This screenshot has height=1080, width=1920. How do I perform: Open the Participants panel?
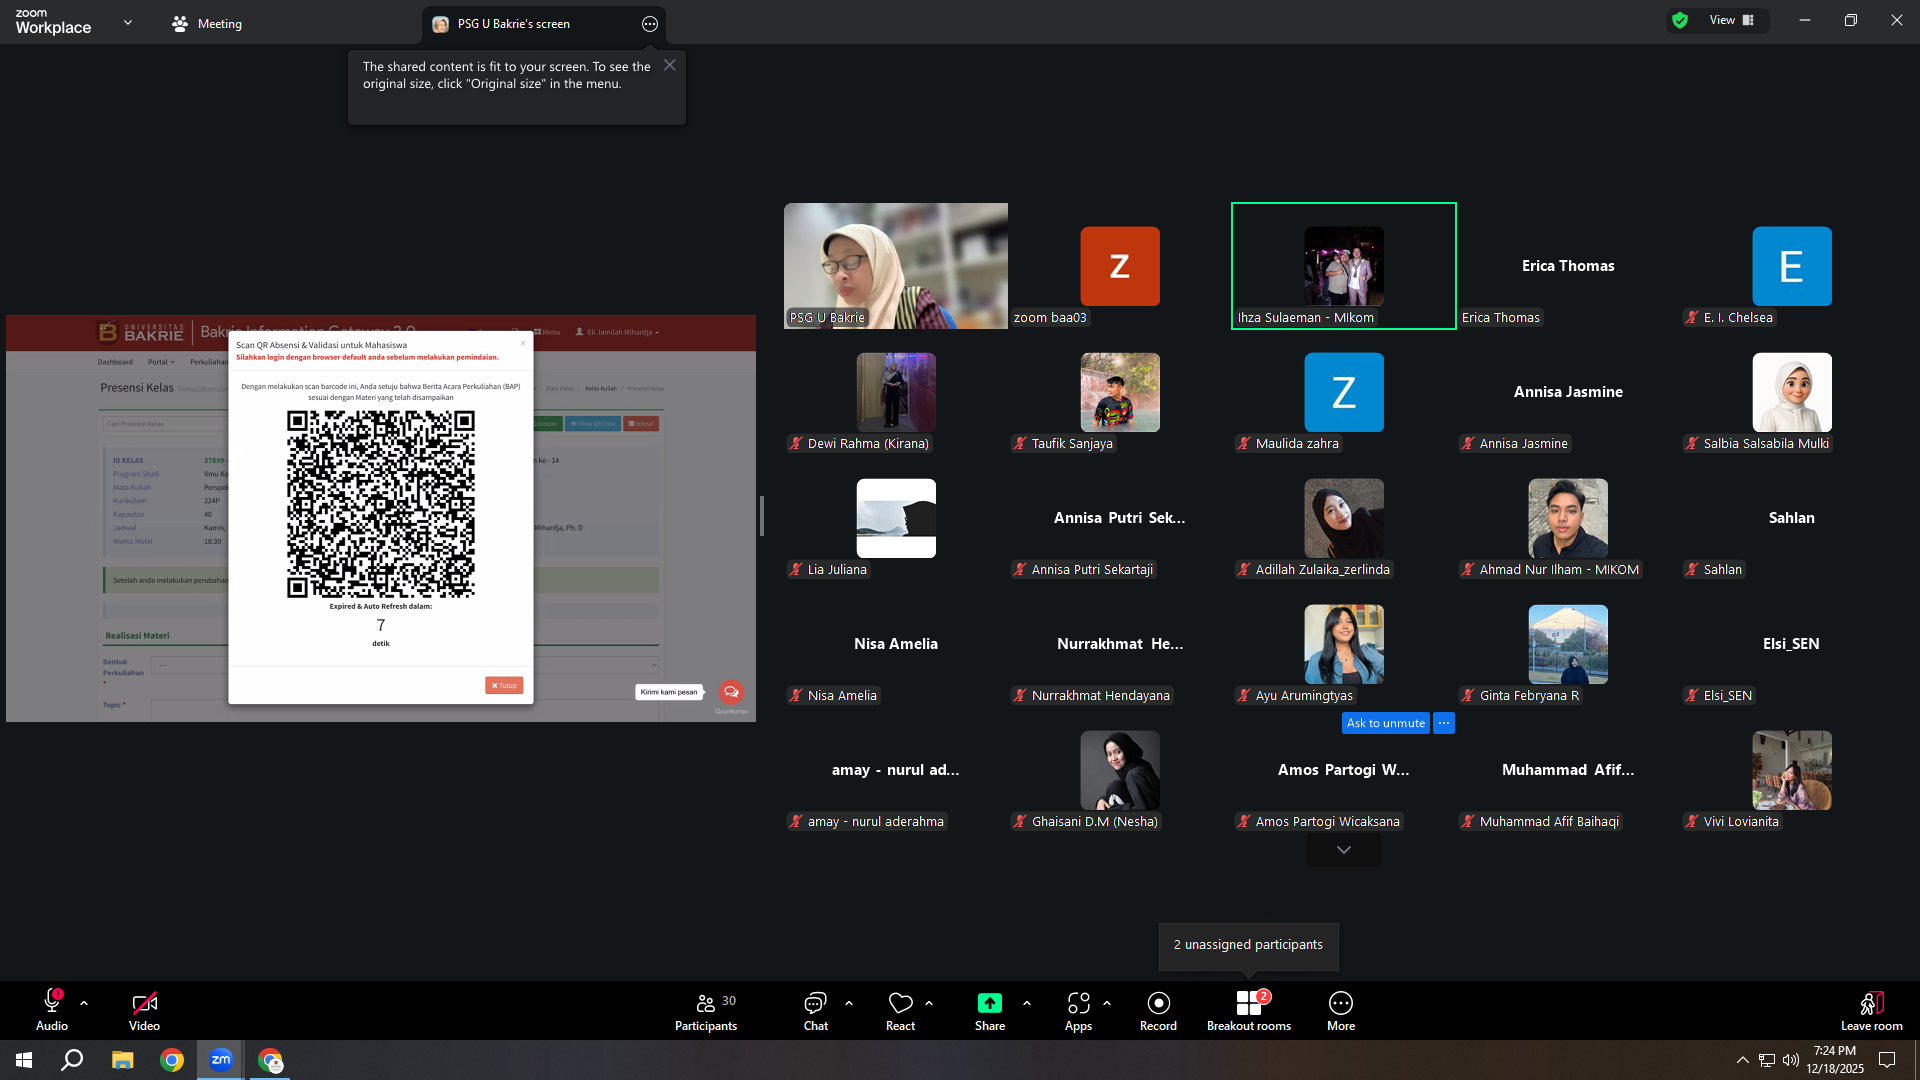click(x=706, y=1010)
